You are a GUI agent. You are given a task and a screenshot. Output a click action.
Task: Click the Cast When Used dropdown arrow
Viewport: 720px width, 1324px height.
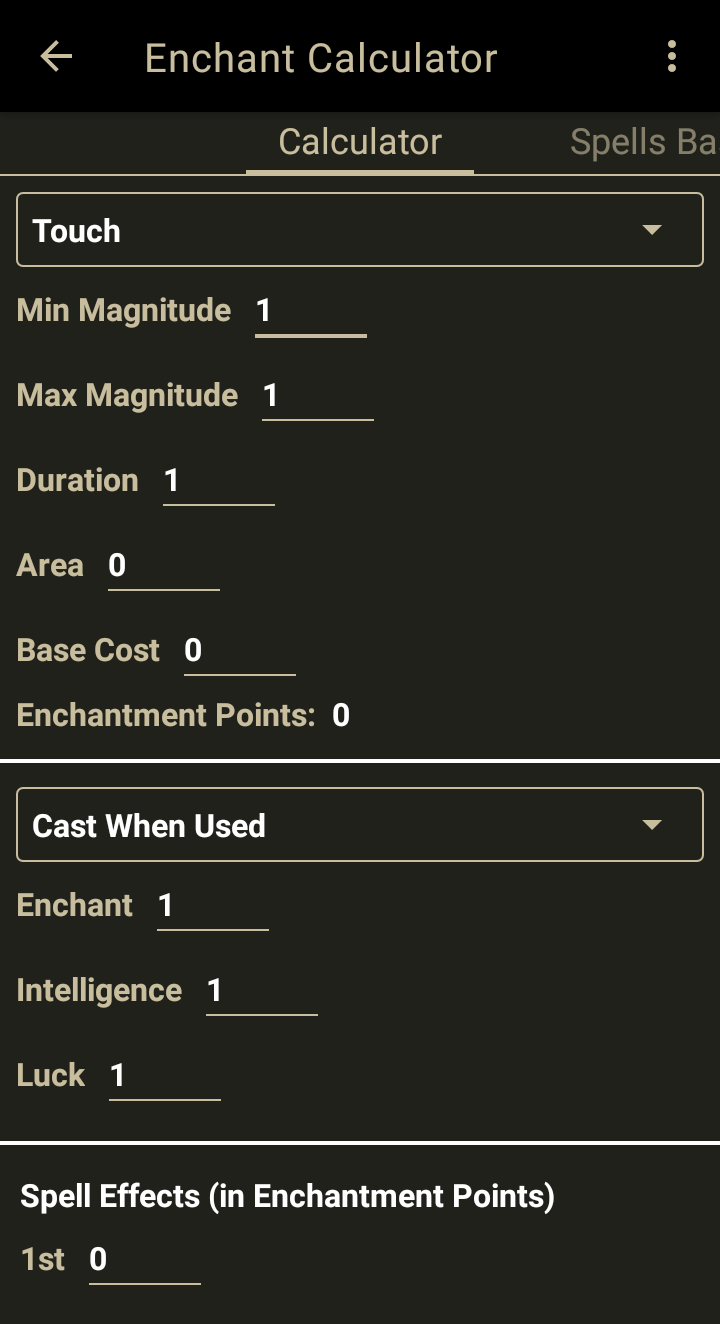click(x=652, y=826)
